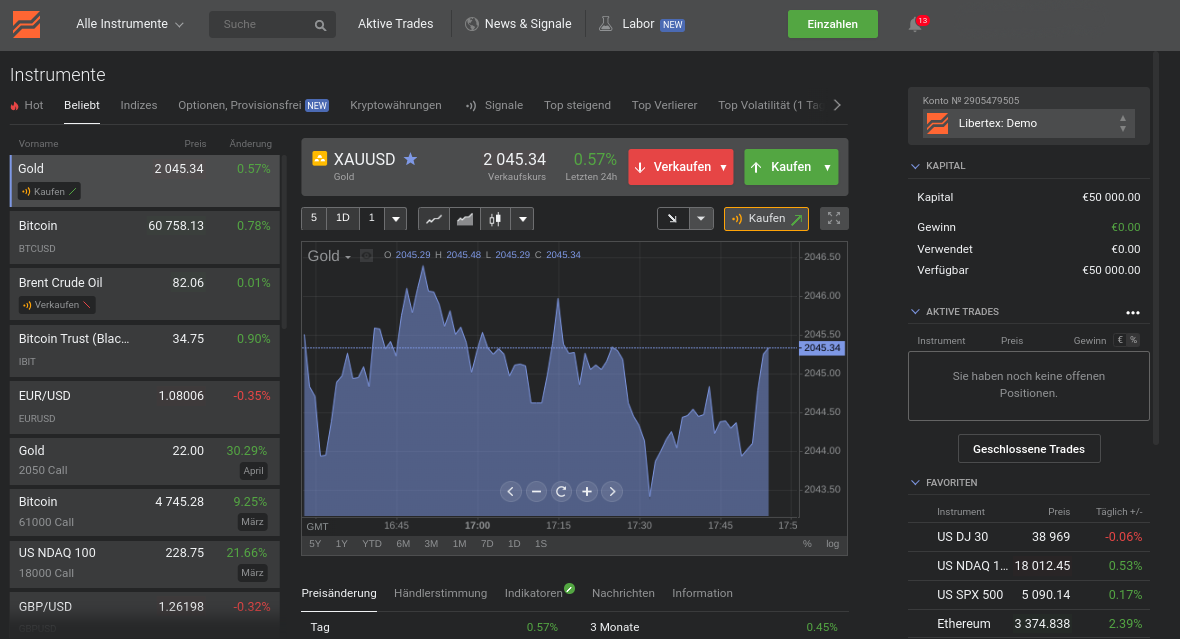The image size is (1180, 639).
Task: Select the 1D timeframe button
Action: click(x=342, y=218)
